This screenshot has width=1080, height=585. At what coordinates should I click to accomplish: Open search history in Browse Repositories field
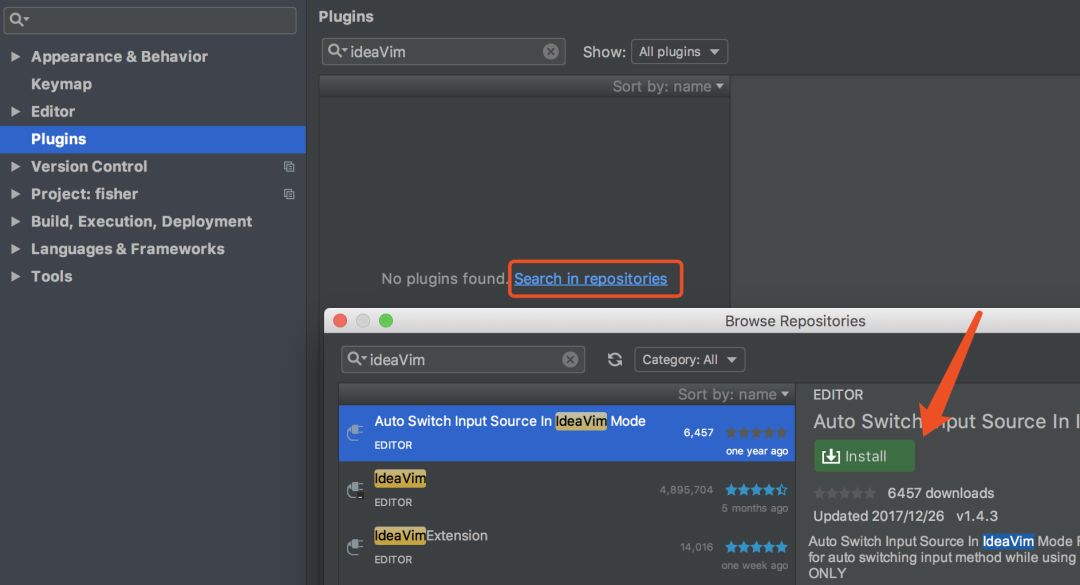(x=356, y=359)
